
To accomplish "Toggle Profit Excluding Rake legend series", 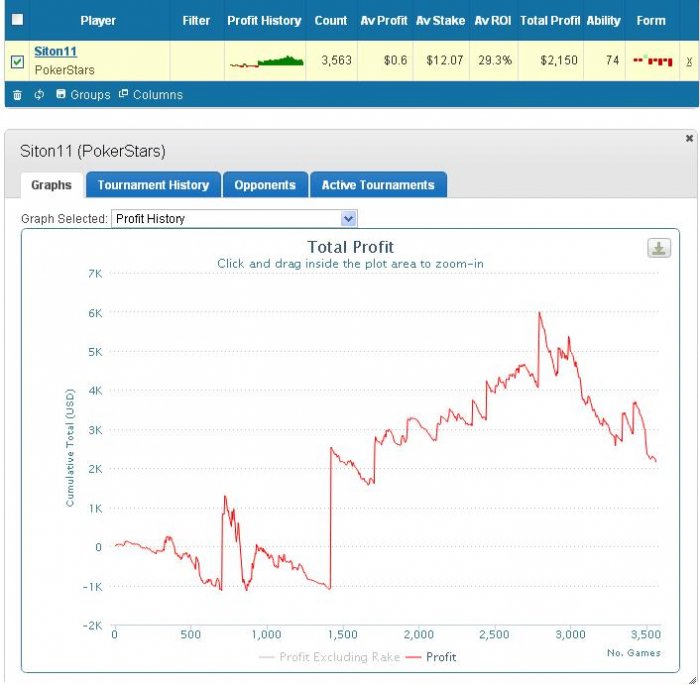I will [329, 657].
